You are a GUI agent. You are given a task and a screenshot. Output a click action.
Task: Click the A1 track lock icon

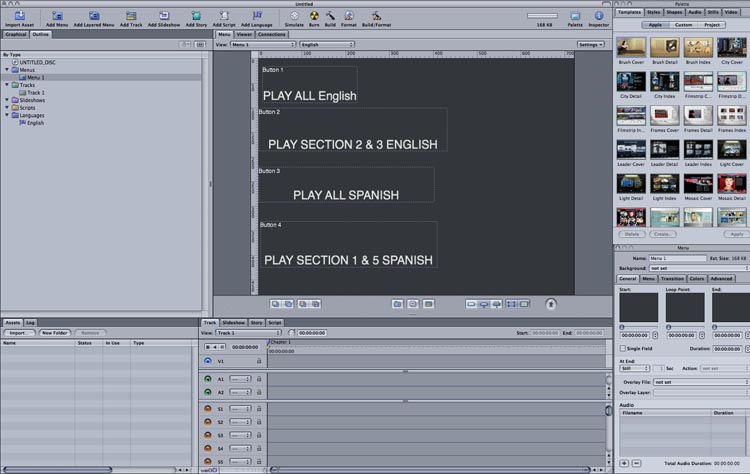[x=259, y=379]
